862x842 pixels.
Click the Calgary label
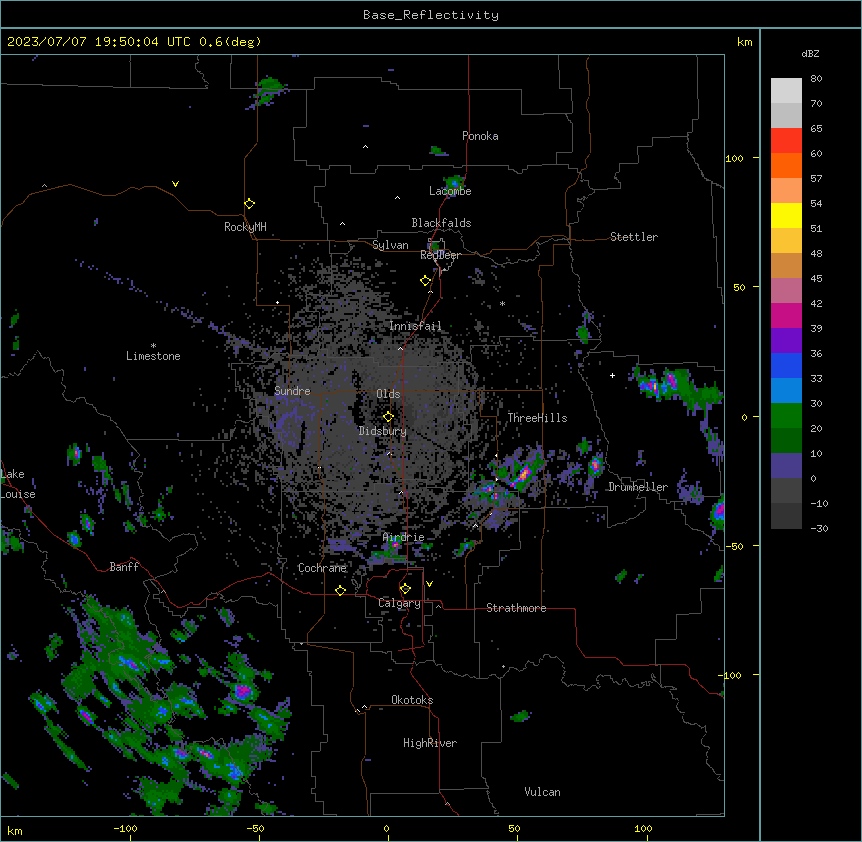click(x=399, y=603)
